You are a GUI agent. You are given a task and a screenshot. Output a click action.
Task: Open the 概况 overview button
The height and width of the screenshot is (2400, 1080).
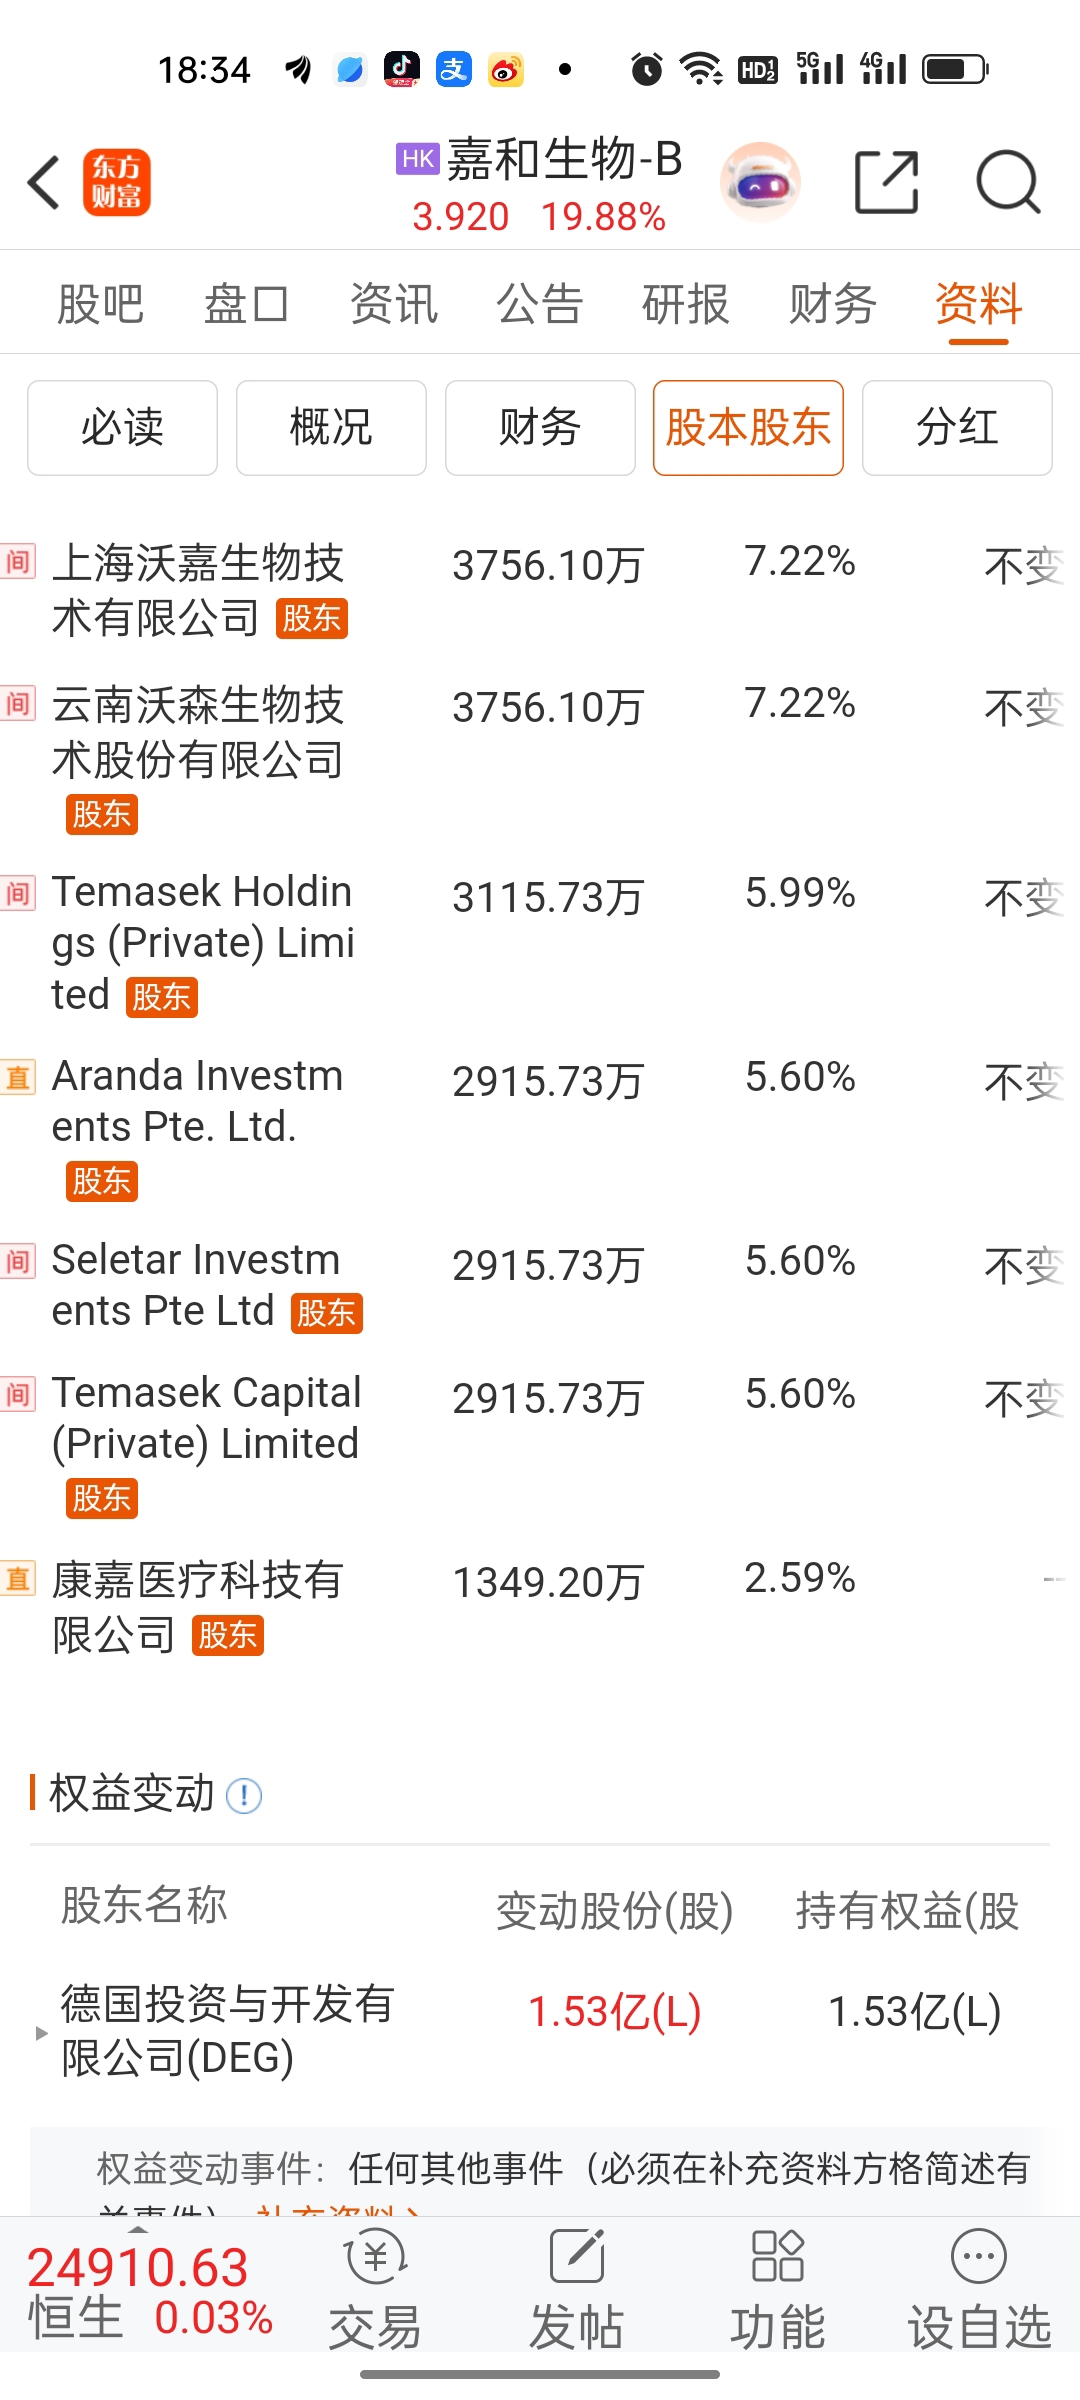(331, 428)
